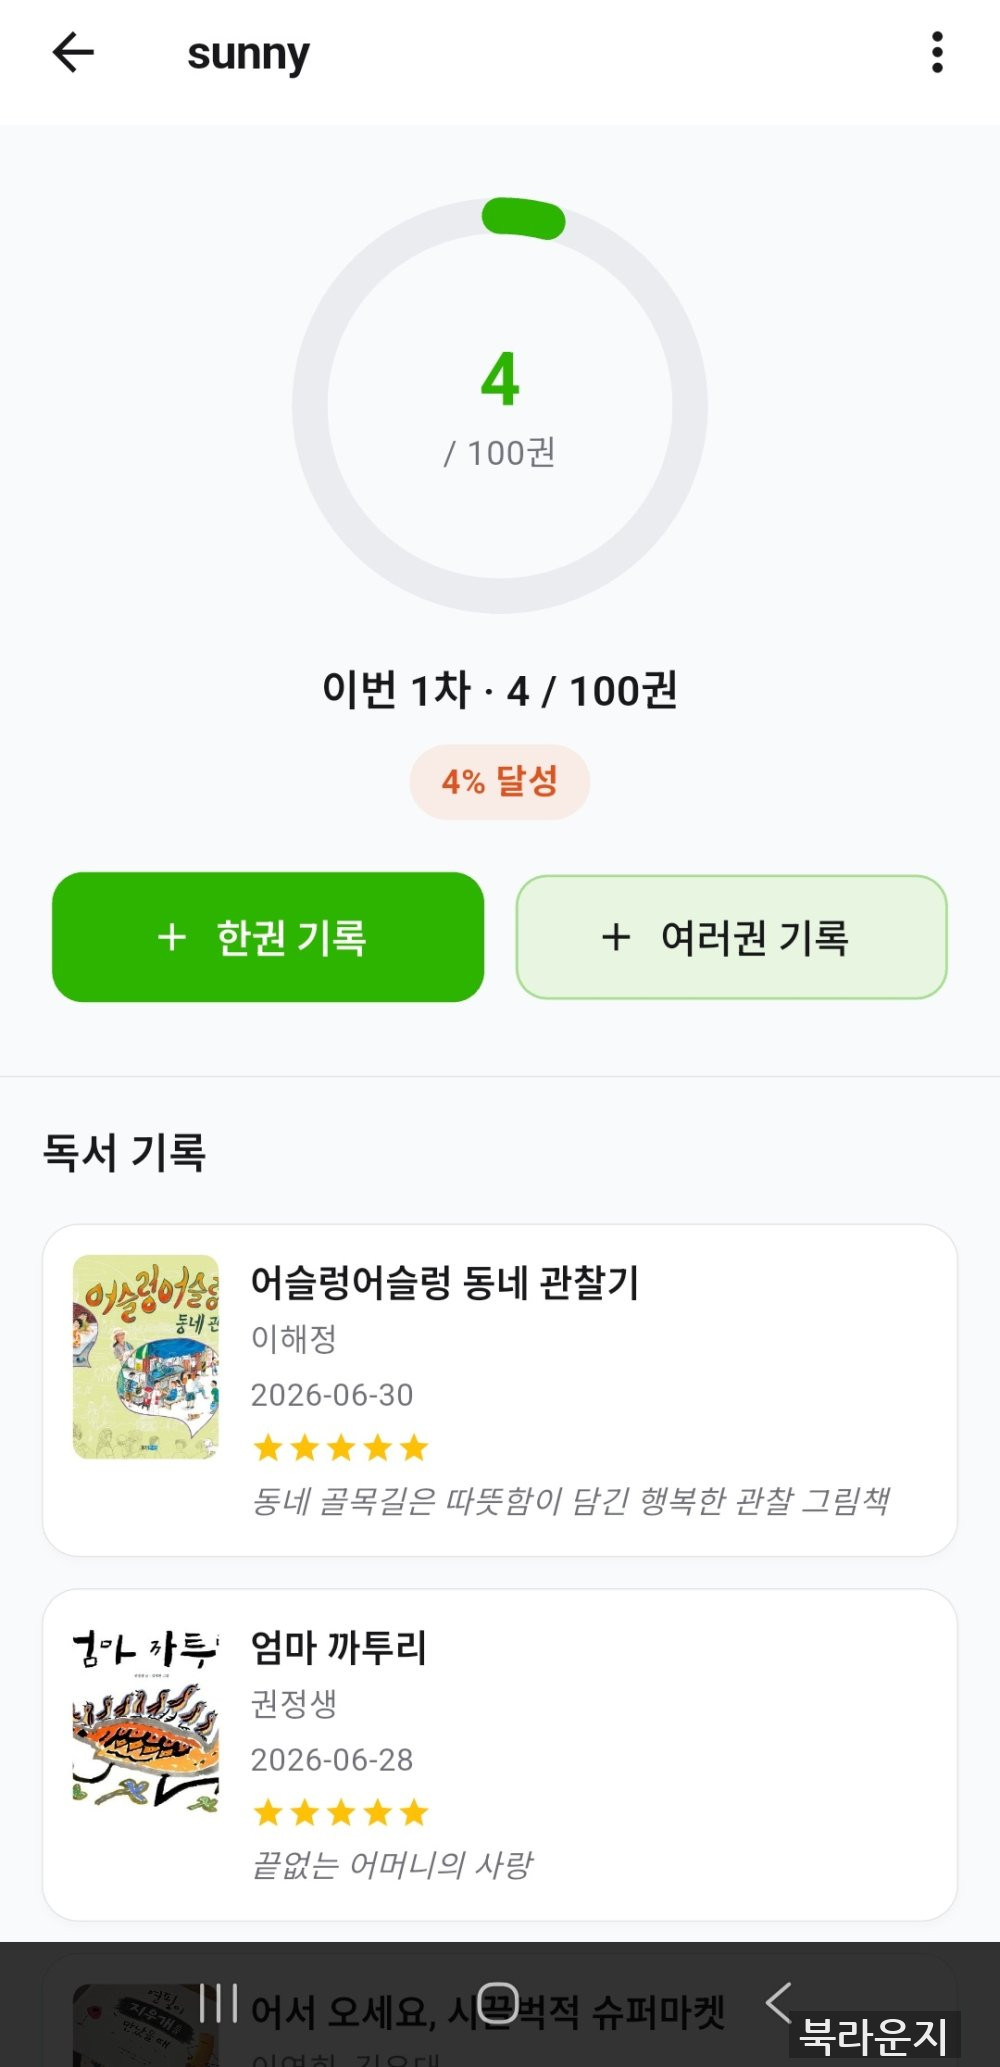Tap the plus icon in 여러권 기록
Screen dimensions: 1000x2067
(x=616, y=937)
